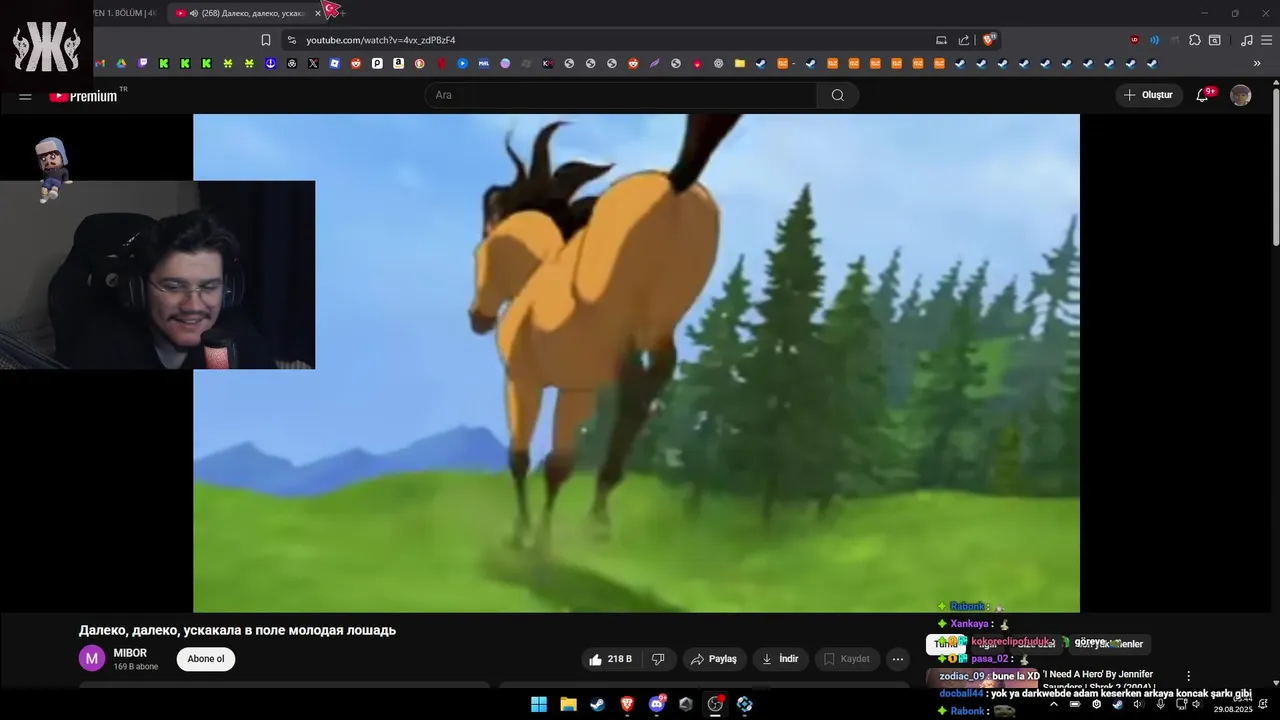Image resolution: width=1280 pixels, height=720 pixels.
Task: Open site settings icon beside URL
Action: [x=291, y=40]
